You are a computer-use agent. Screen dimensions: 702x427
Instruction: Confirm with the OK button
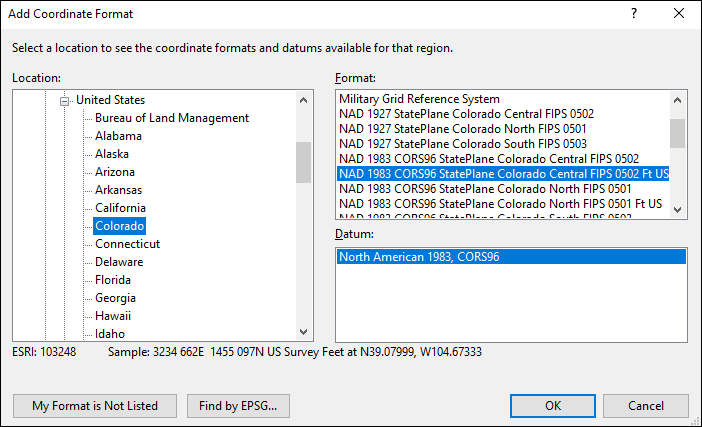[553, 406]
